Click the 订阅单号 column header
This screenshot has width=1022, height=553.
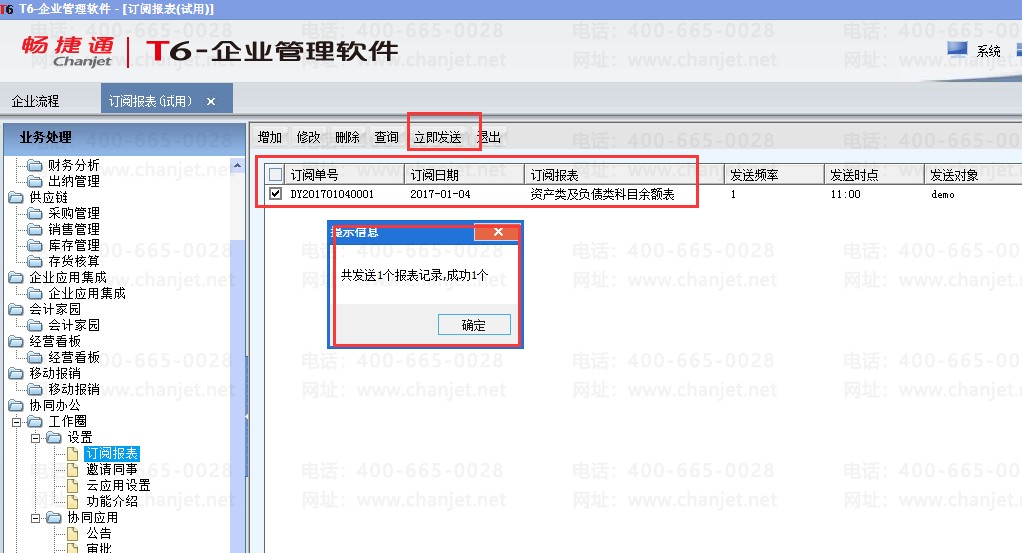coord(345,175)
